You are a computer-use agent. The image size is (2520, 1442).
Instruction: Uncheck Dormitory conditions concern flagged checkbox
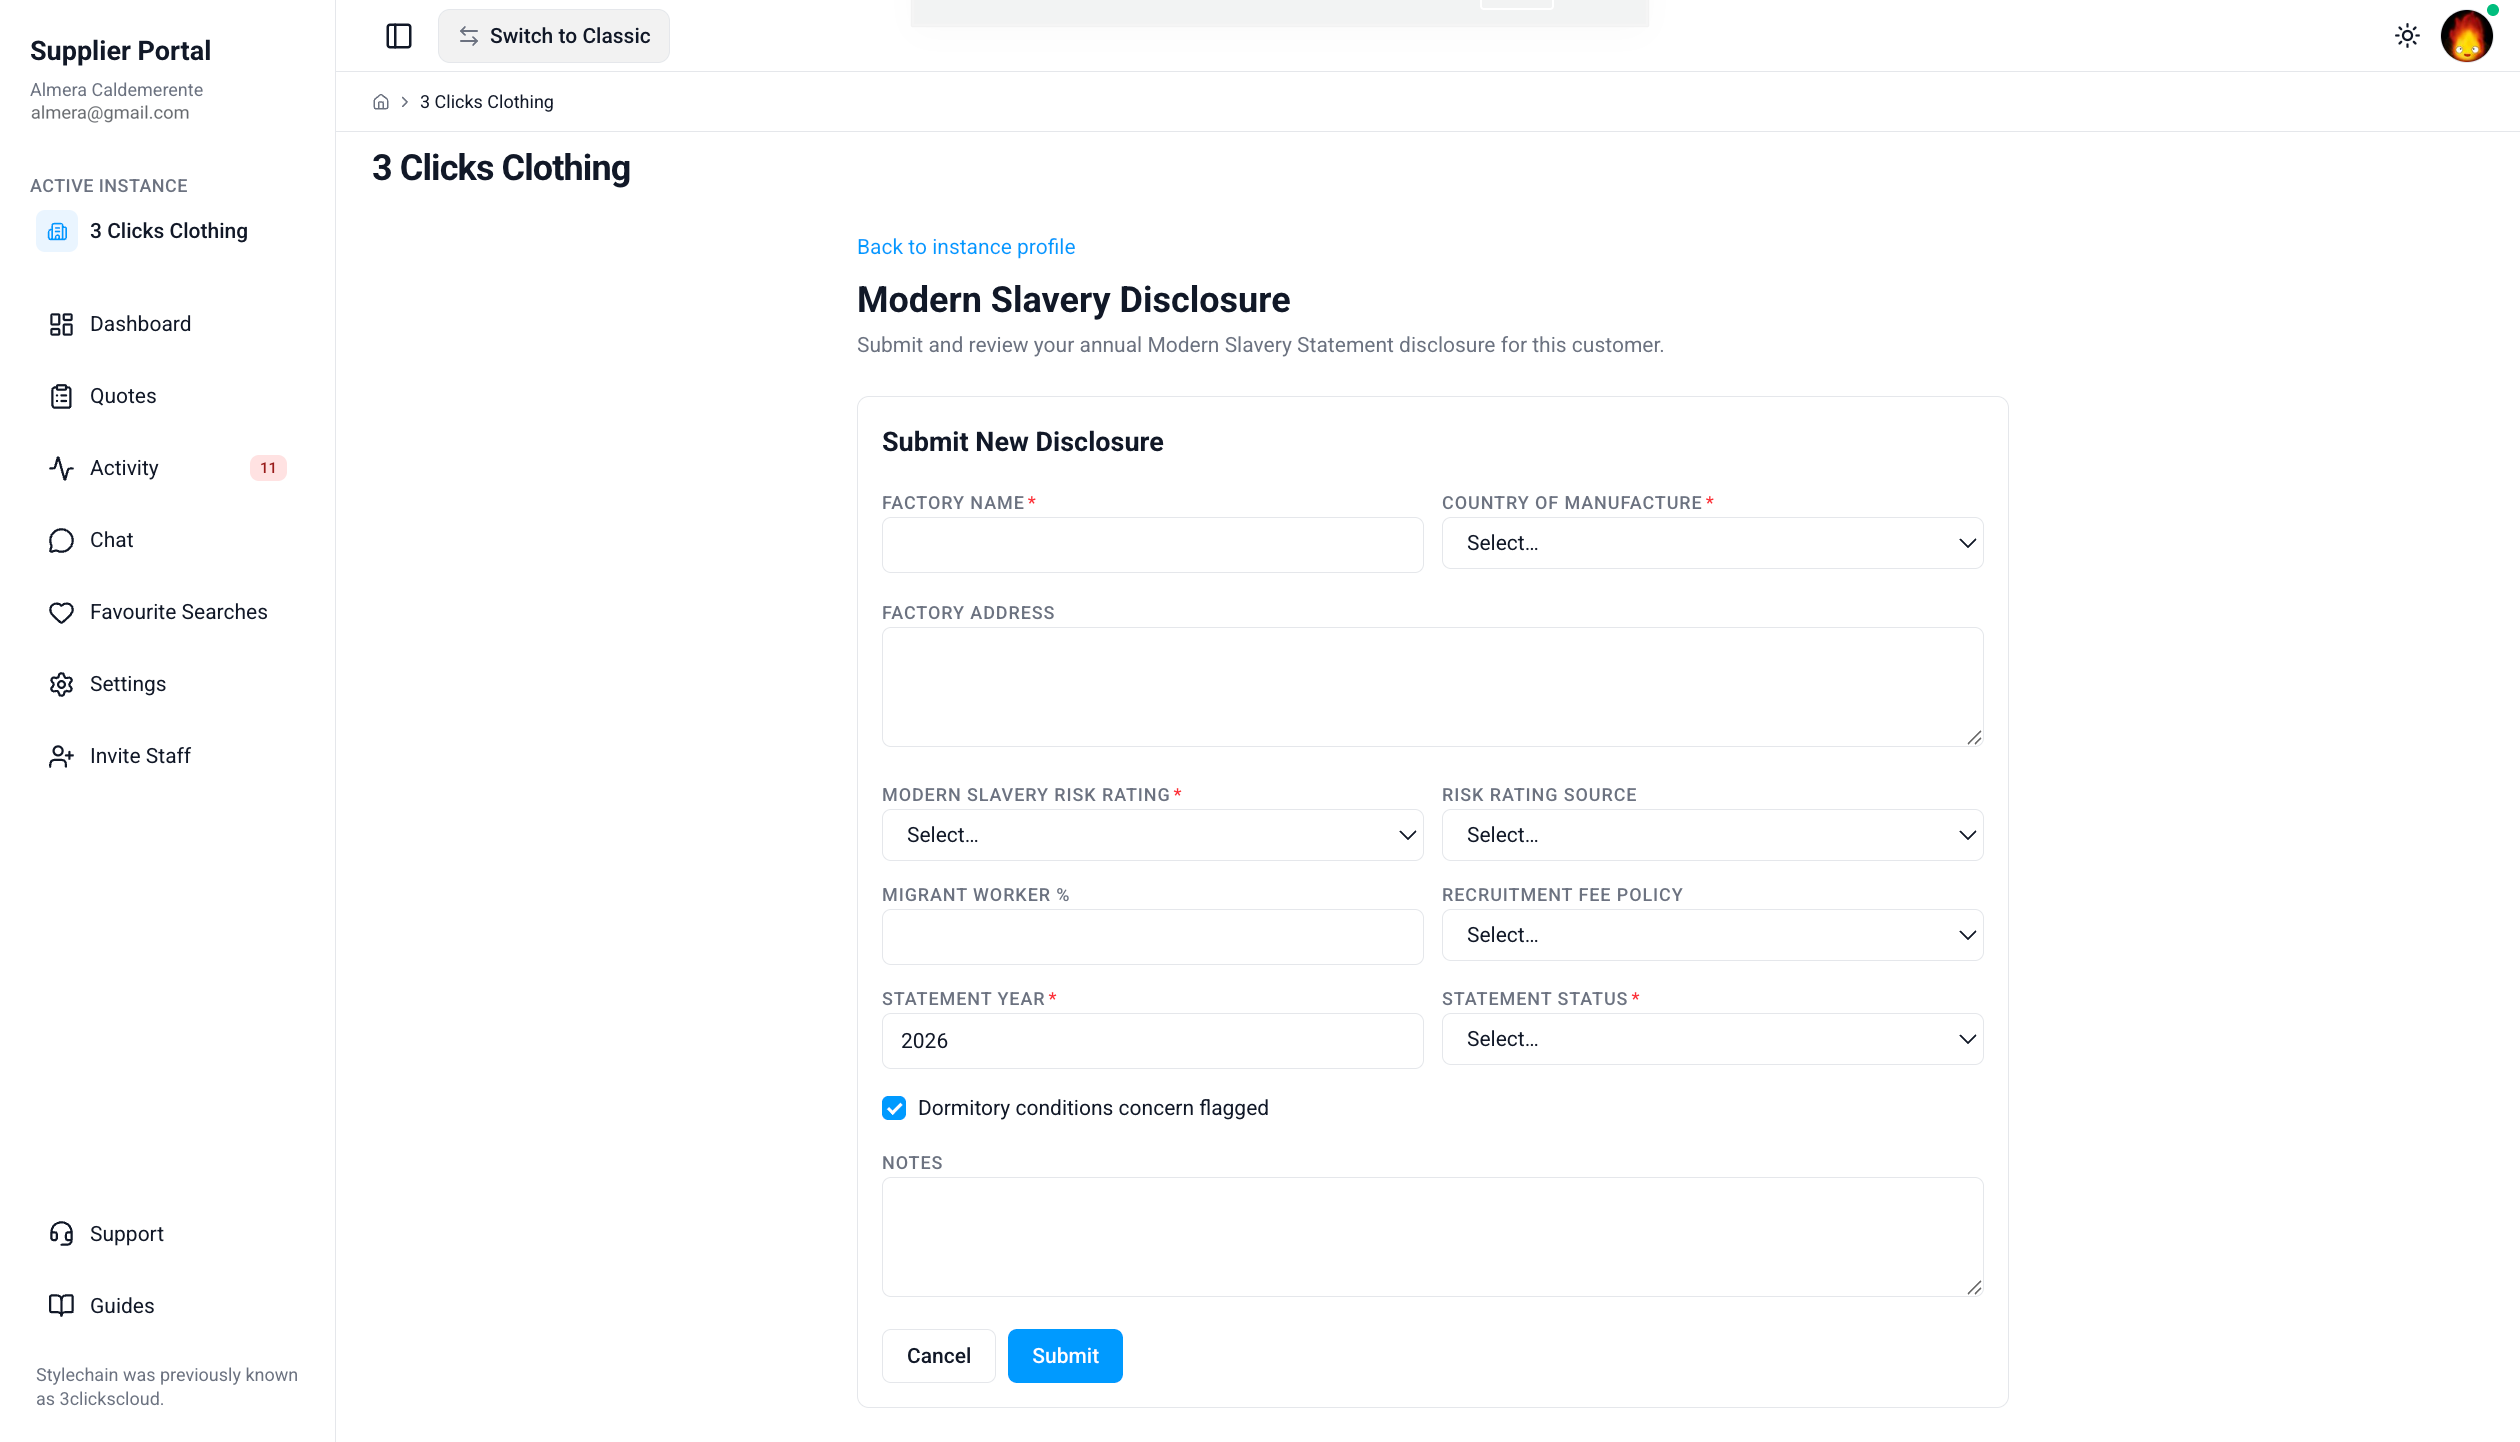pyautogui.click(x=894, y=1108)
